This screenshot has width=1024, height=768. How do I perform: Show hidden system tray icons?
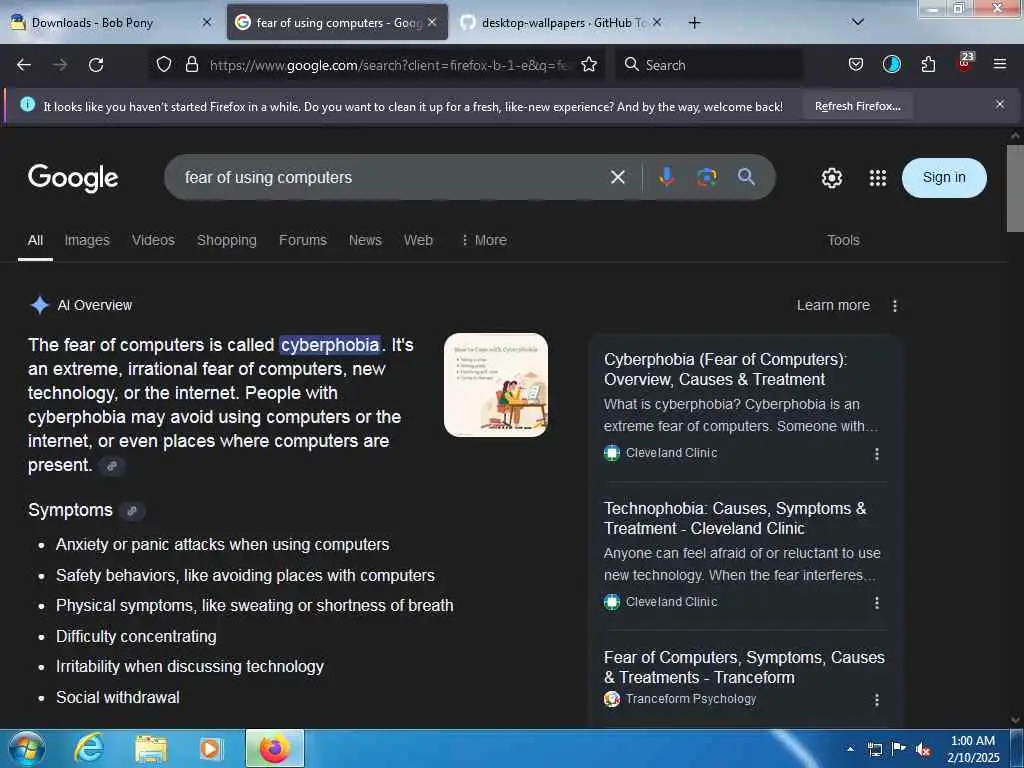tap(850, 749)
